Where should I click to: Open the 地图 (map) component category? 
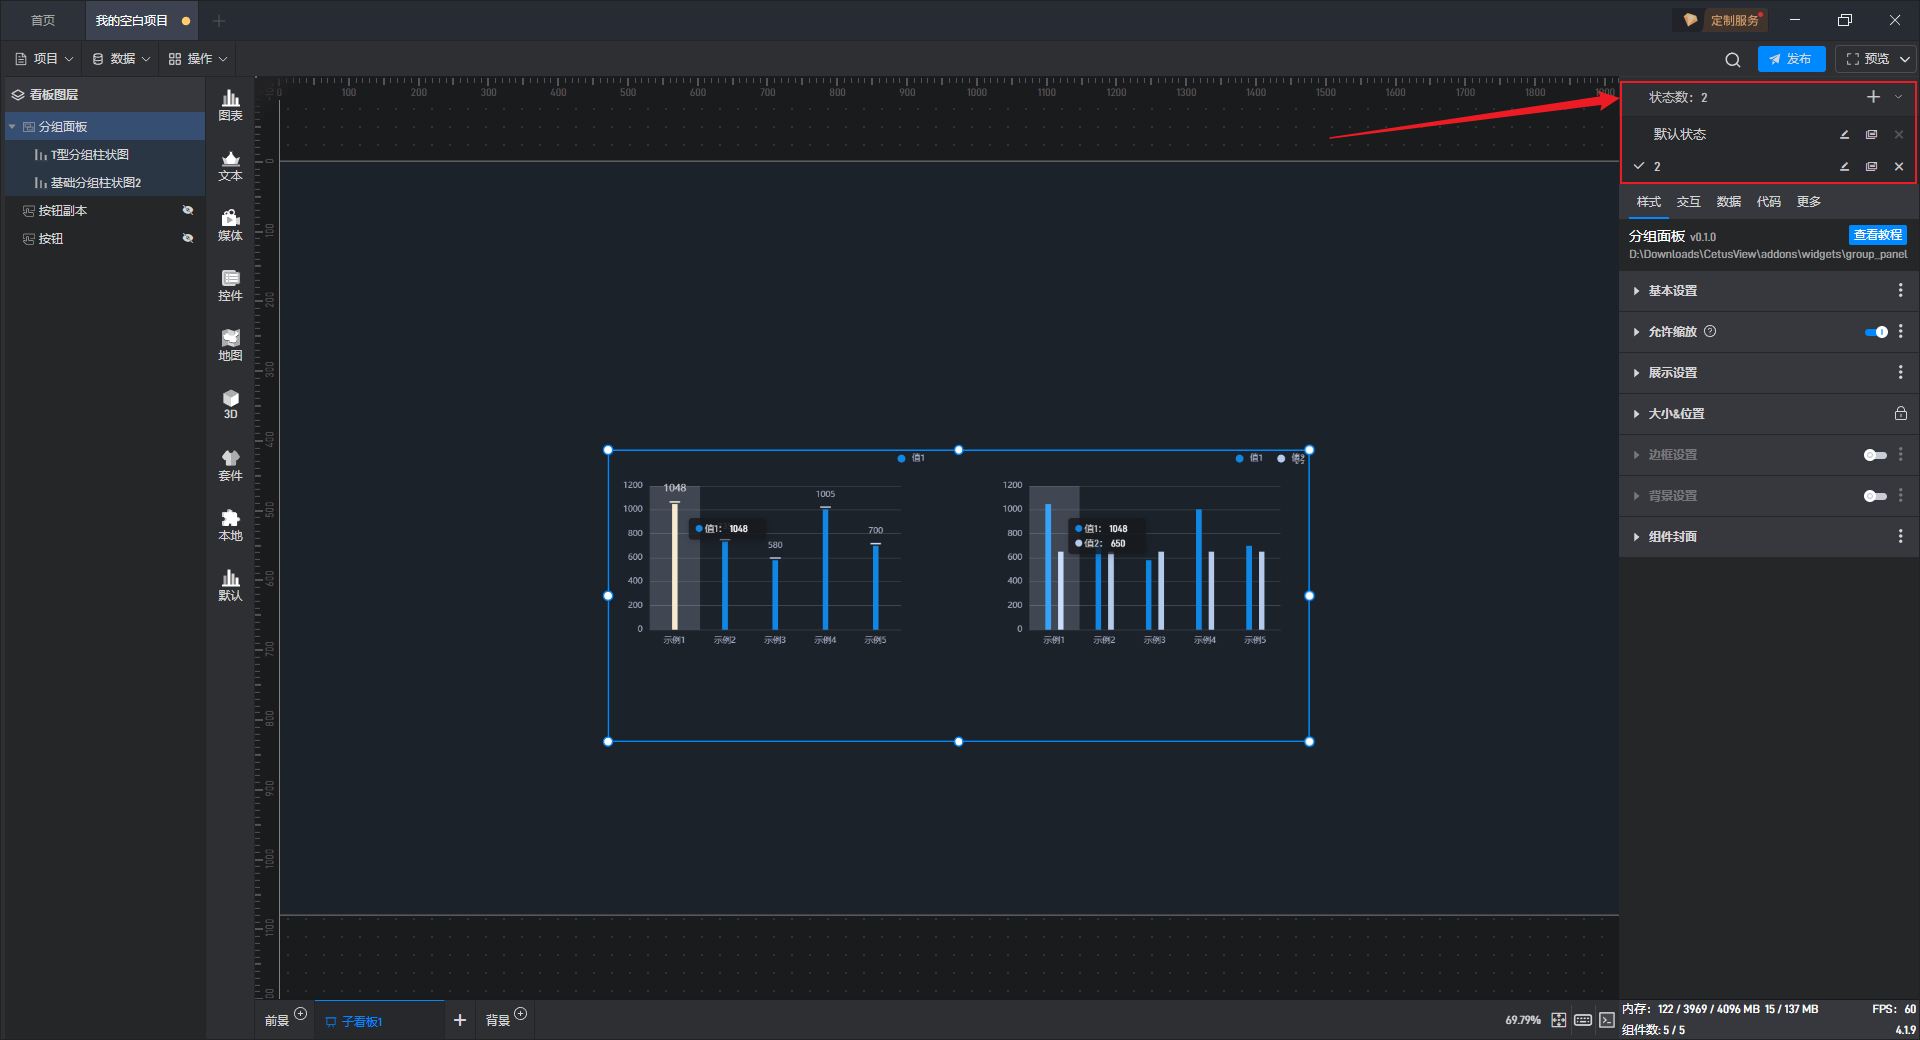(230, 345)
